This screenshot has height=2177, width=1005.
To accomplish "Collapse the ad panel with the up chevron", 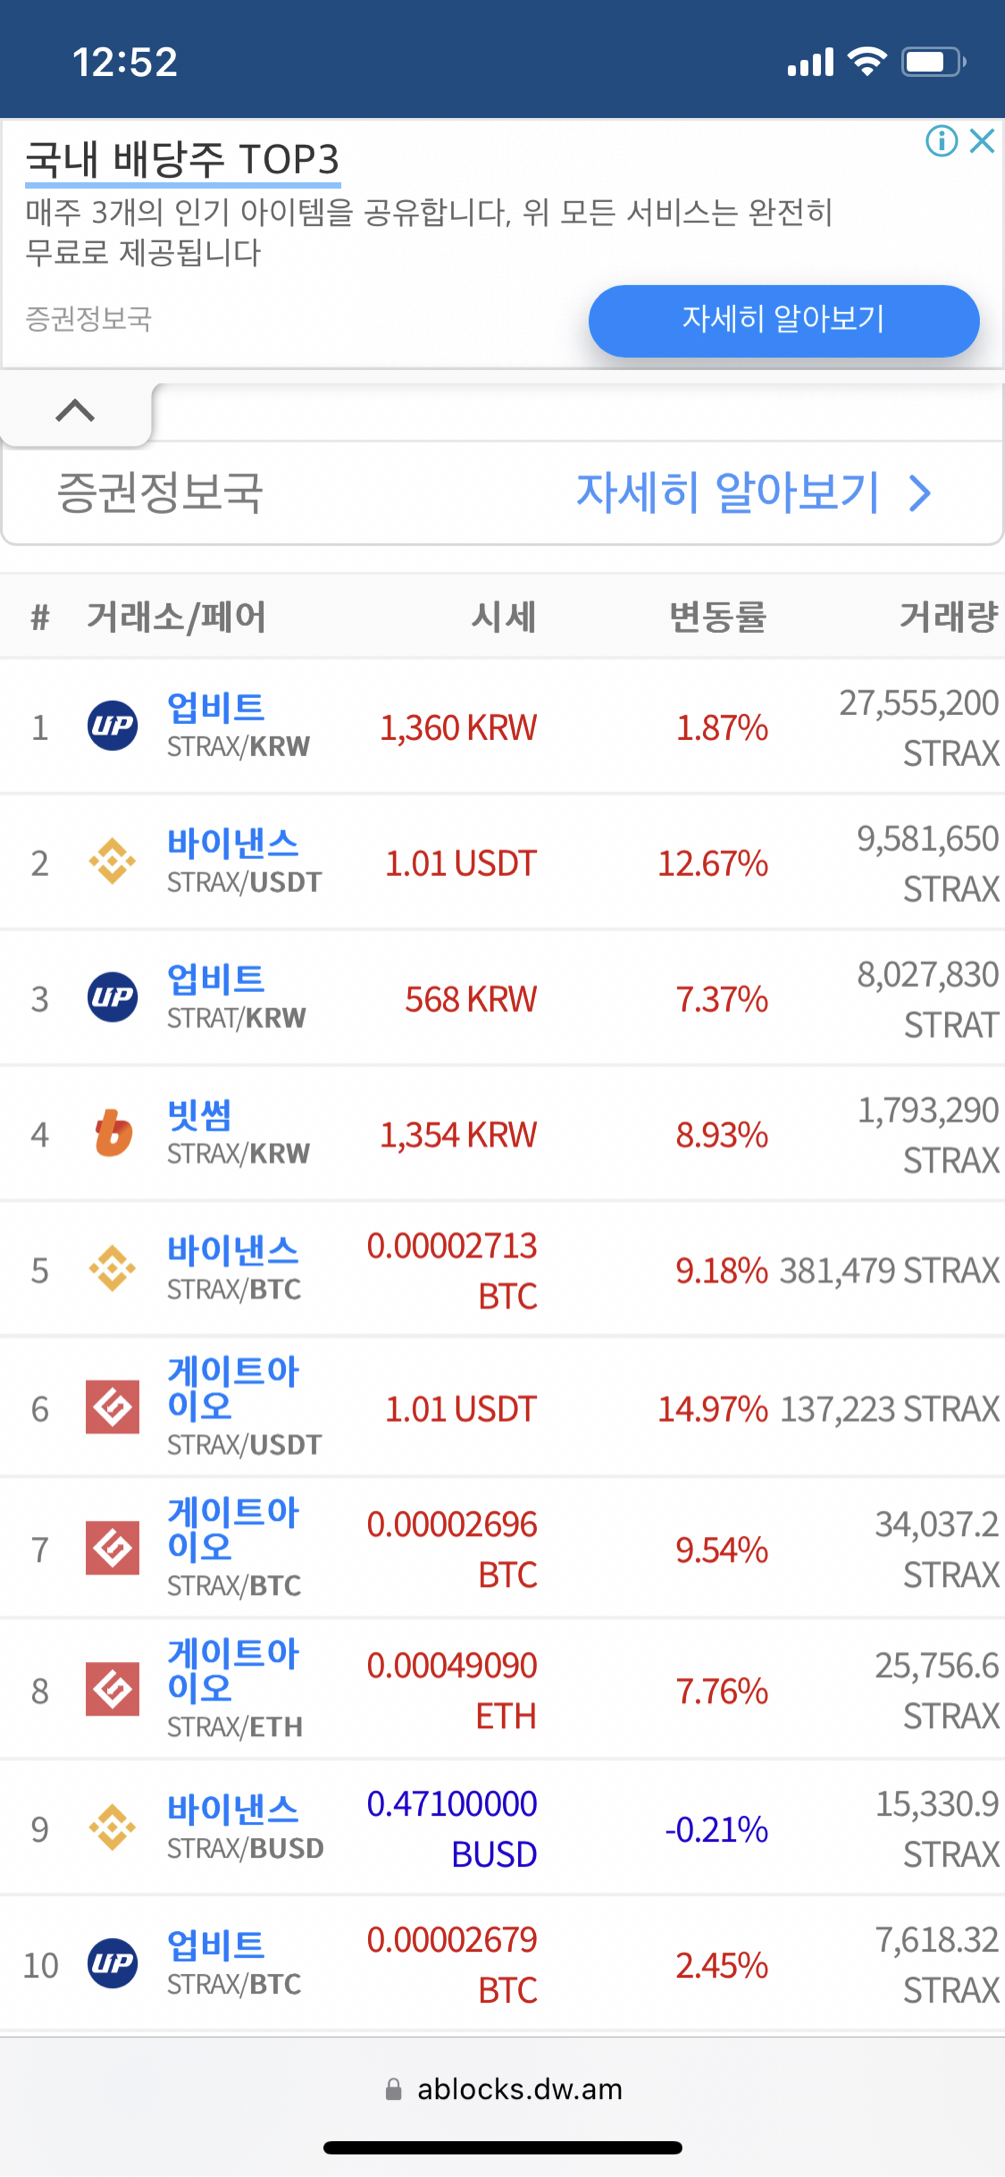I will pyautogui.click(x=75, y=410).
